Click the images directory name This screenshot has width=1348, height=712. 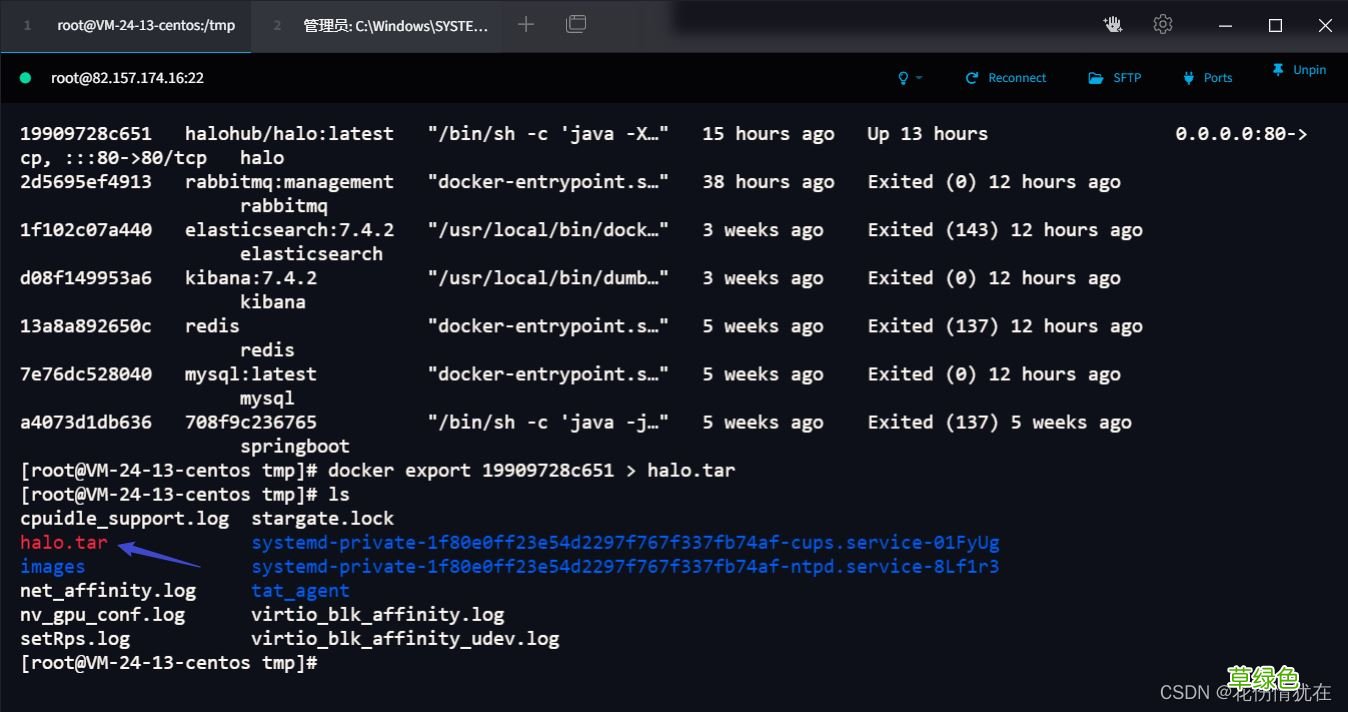[x=53, y=566]
